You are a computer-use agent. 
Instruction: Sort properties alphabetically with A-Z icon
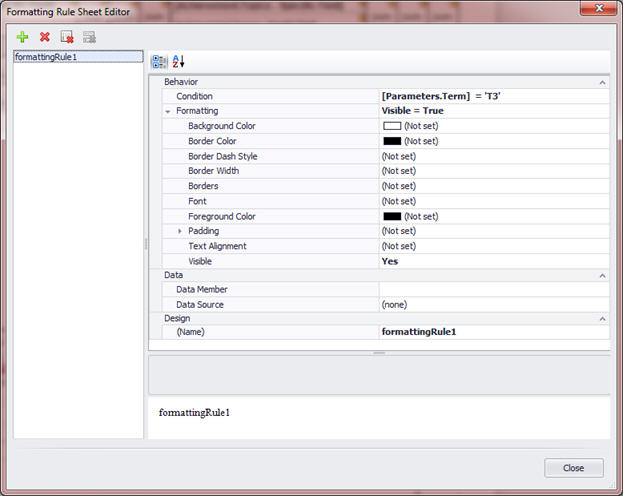click(x=178, y=61)
